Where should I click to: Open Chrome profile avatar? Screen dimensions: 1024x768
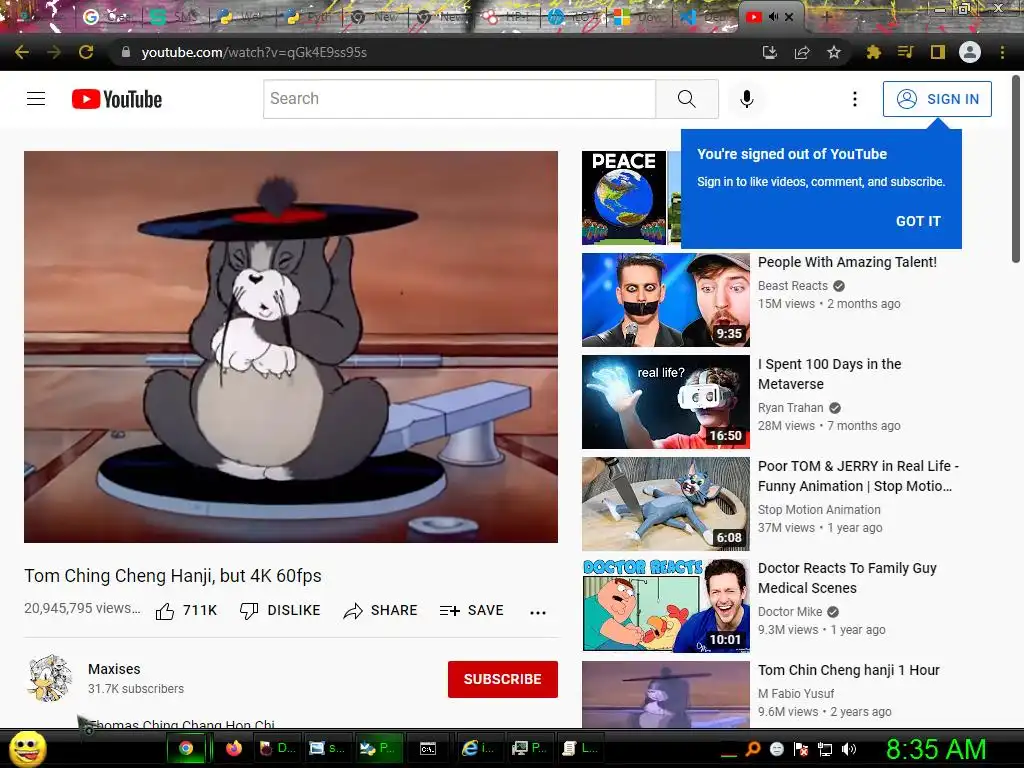coord(970,52)
